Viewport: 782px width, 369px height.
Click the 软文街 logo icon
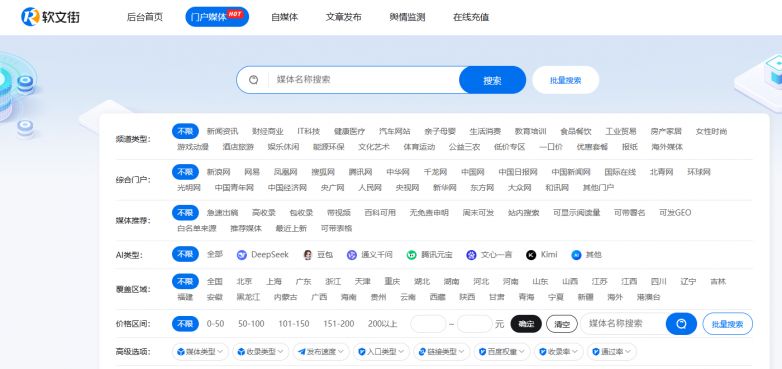30,16
